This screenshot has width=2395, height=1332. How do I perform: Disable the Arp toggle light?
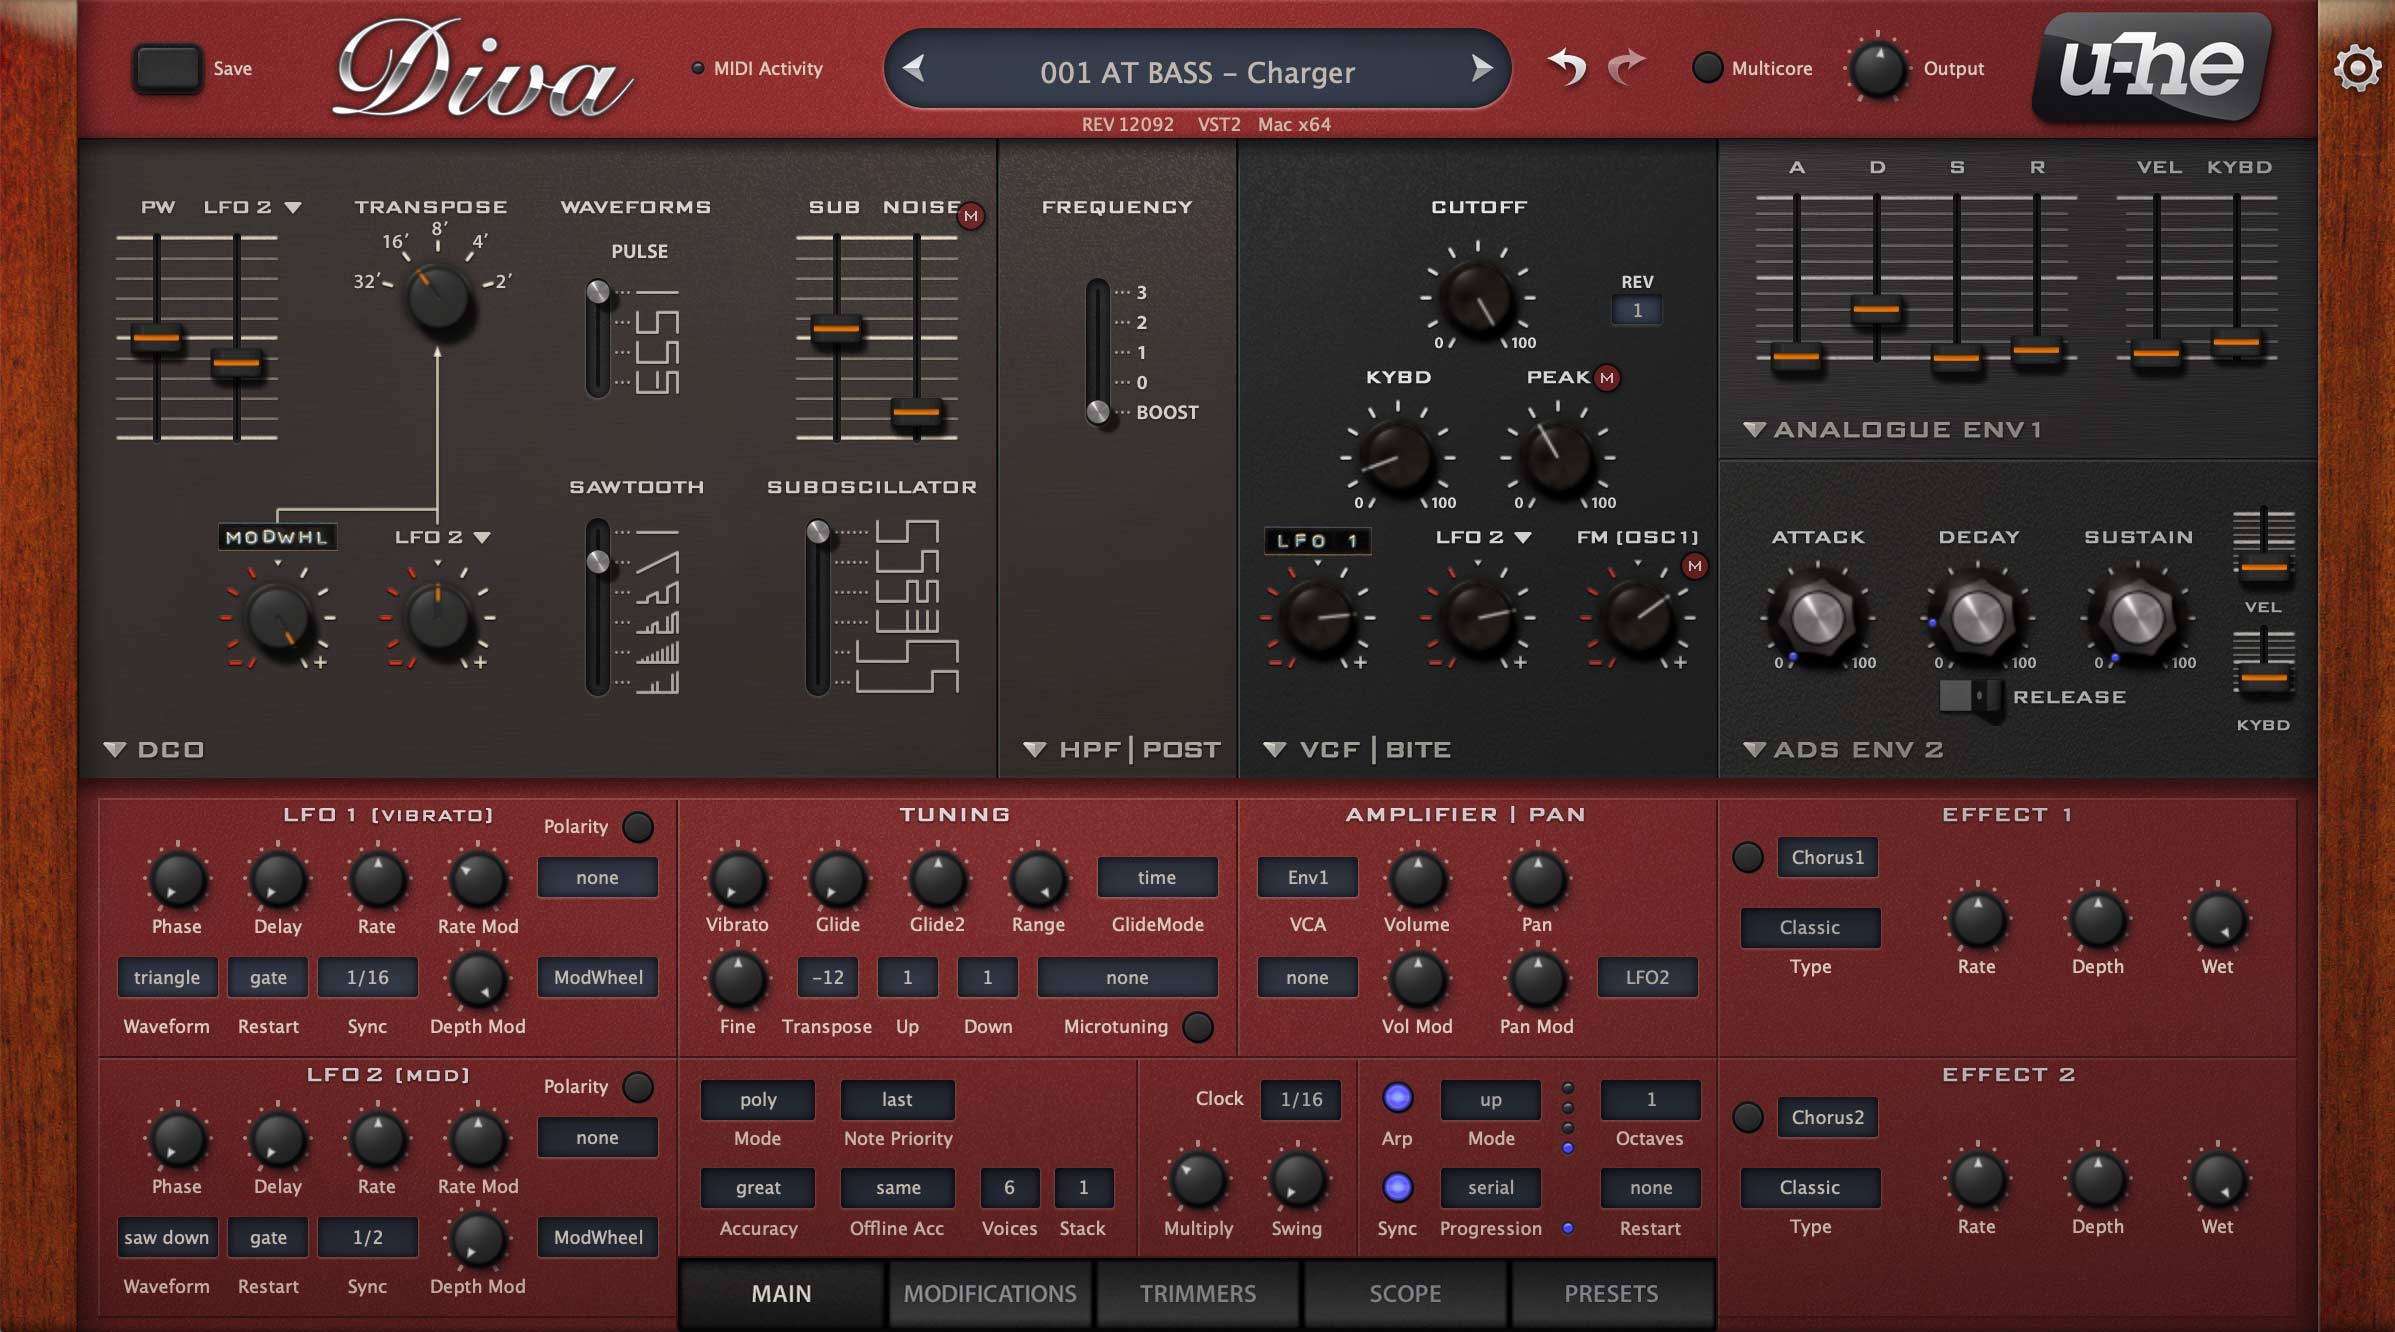[1397, 1097]
